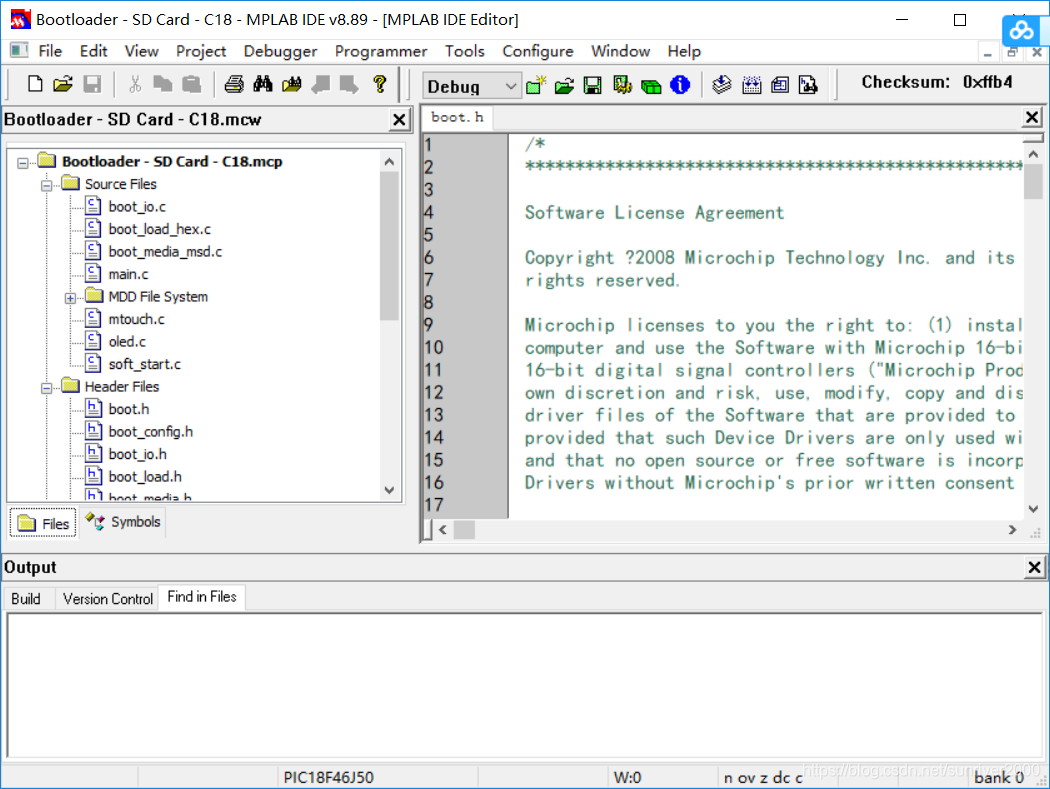1050x789 pixels.
Task: Click the Copy icon in the toolbar
Action: coord(163,84)
